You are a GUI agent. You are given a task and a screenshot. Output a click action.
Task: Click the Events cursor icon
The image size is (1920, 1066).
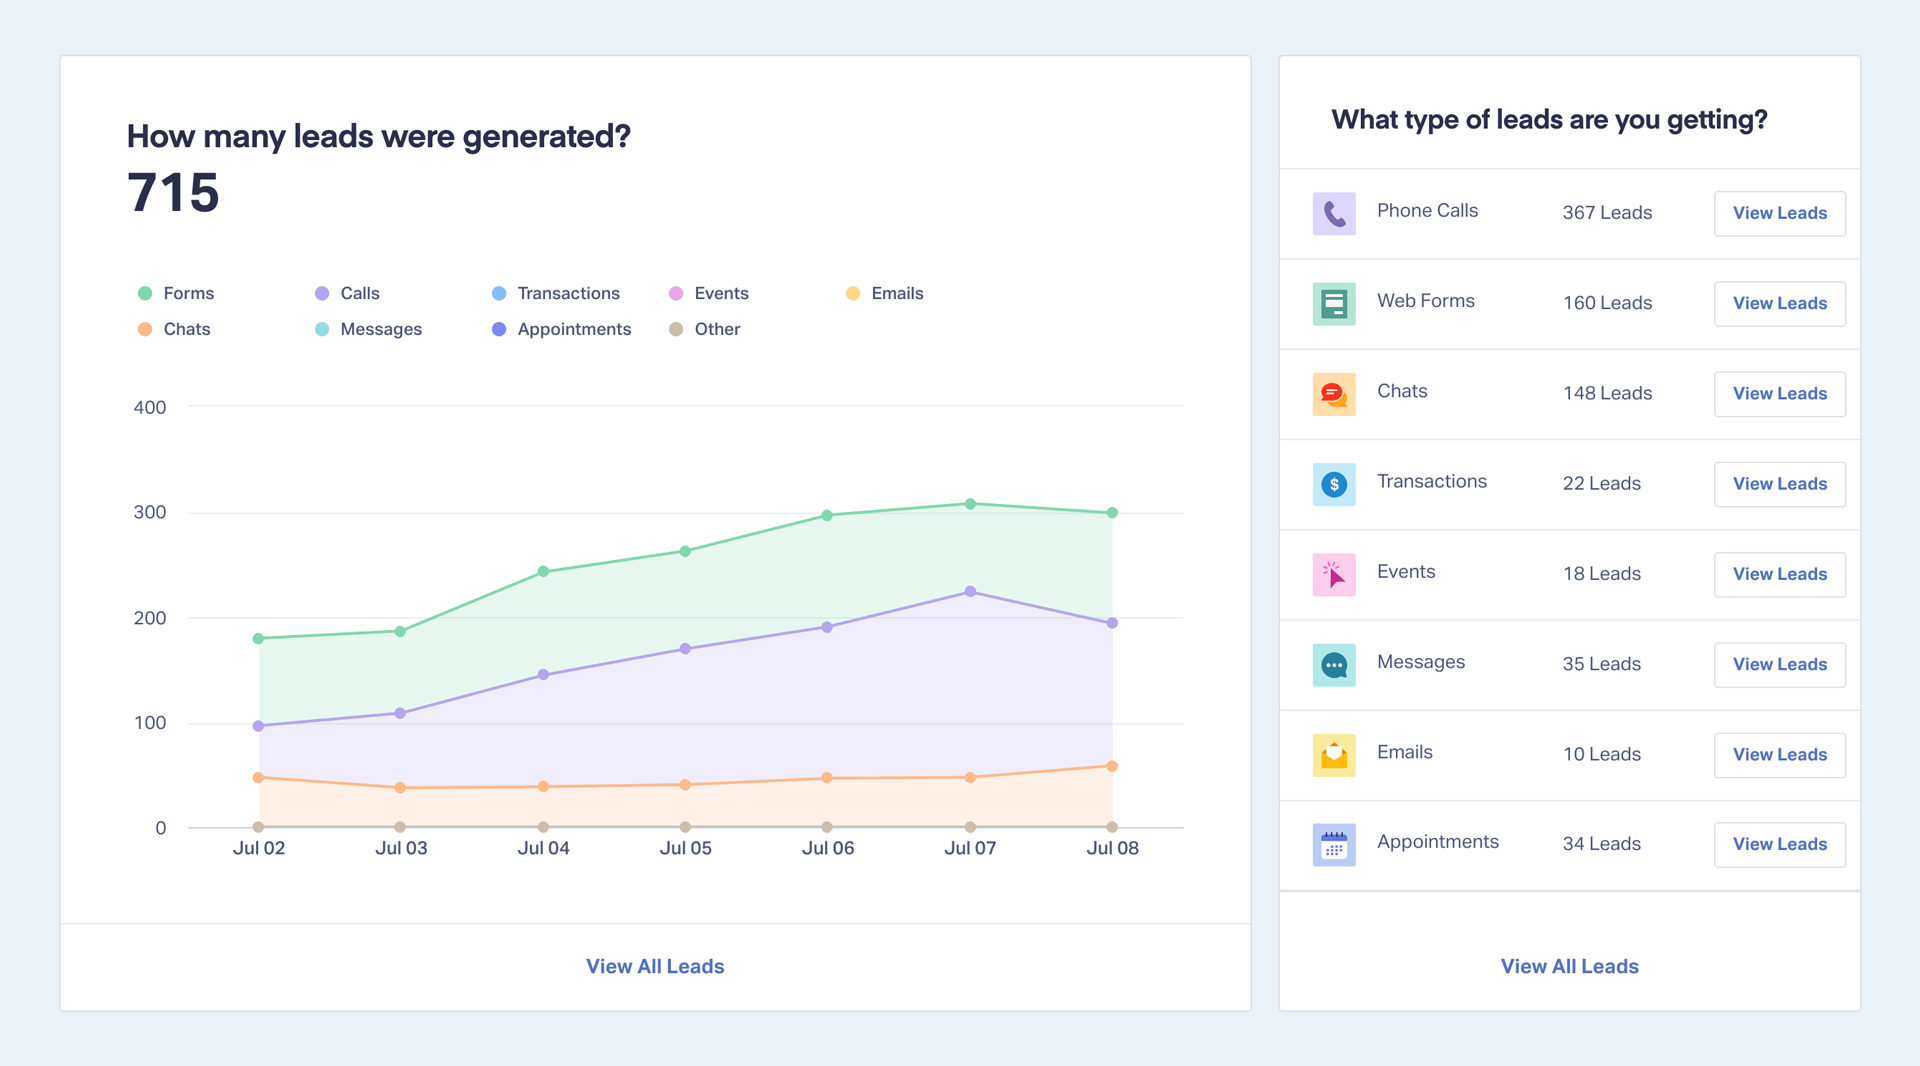coord(1333,574)
